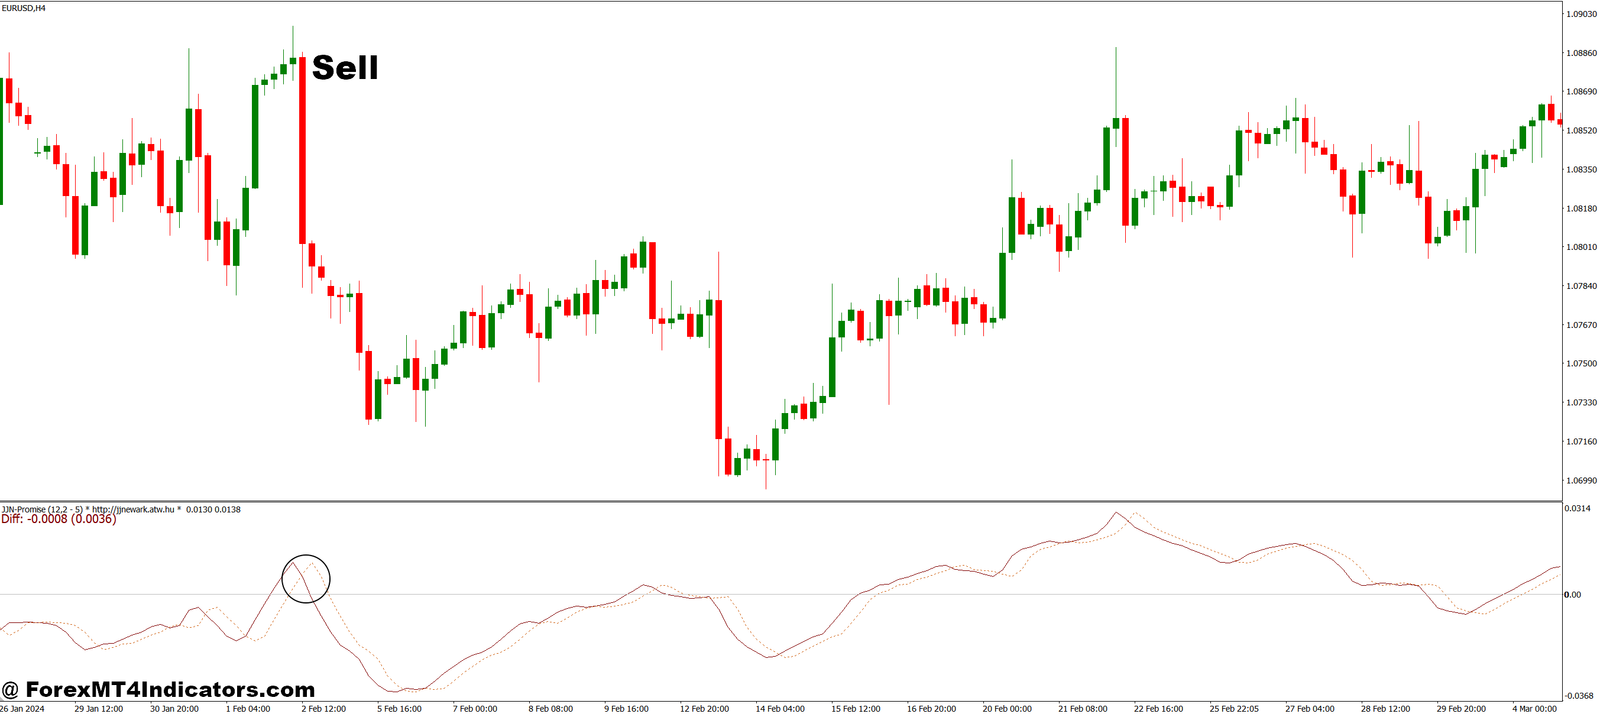Click the 5 Feb 16:00 time label
Screen dimensions: 1600x715
(399, 709)
